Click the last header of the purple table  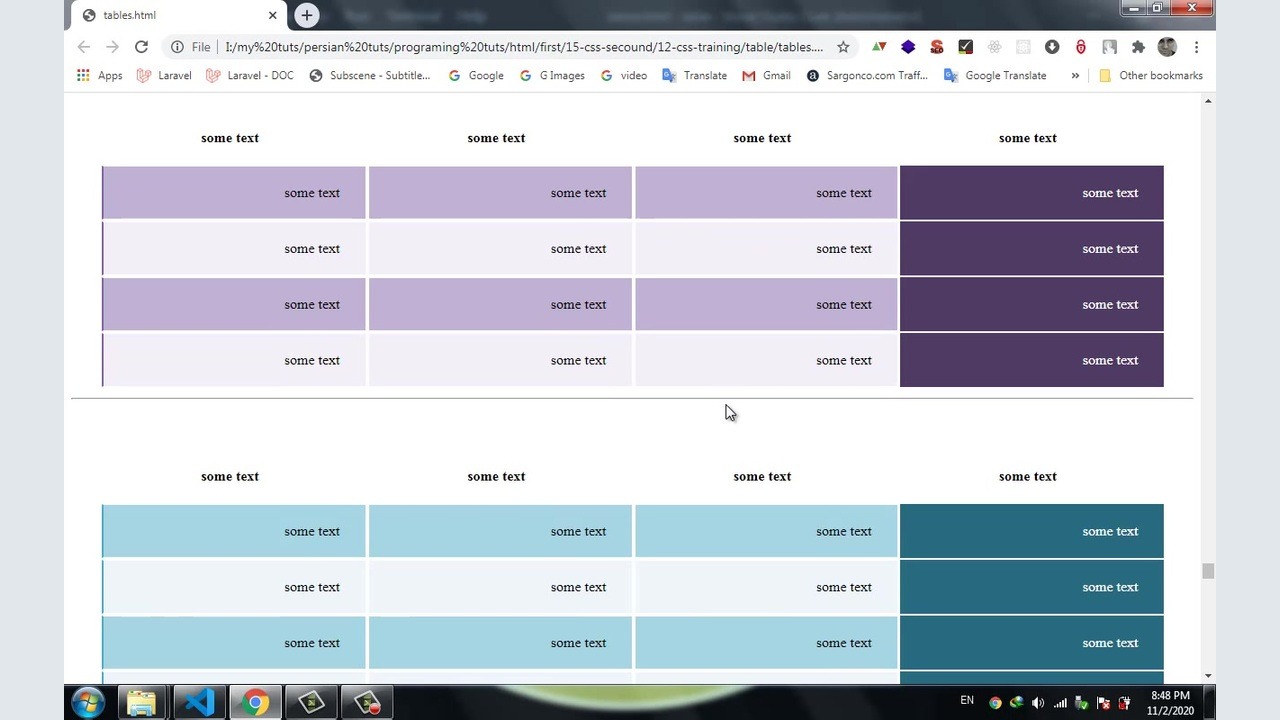tap(1028, 138)
